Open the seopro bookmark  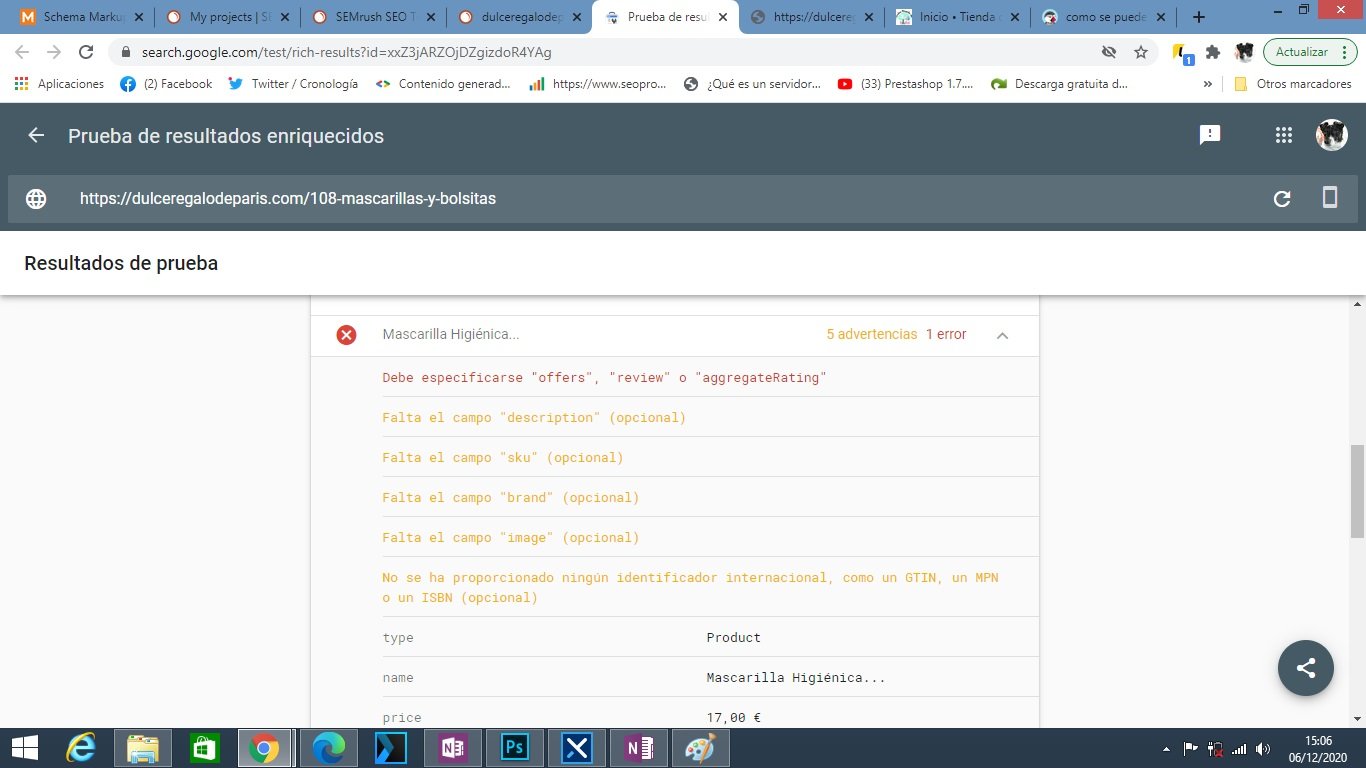pyautogui.click(x=597, y=84)
